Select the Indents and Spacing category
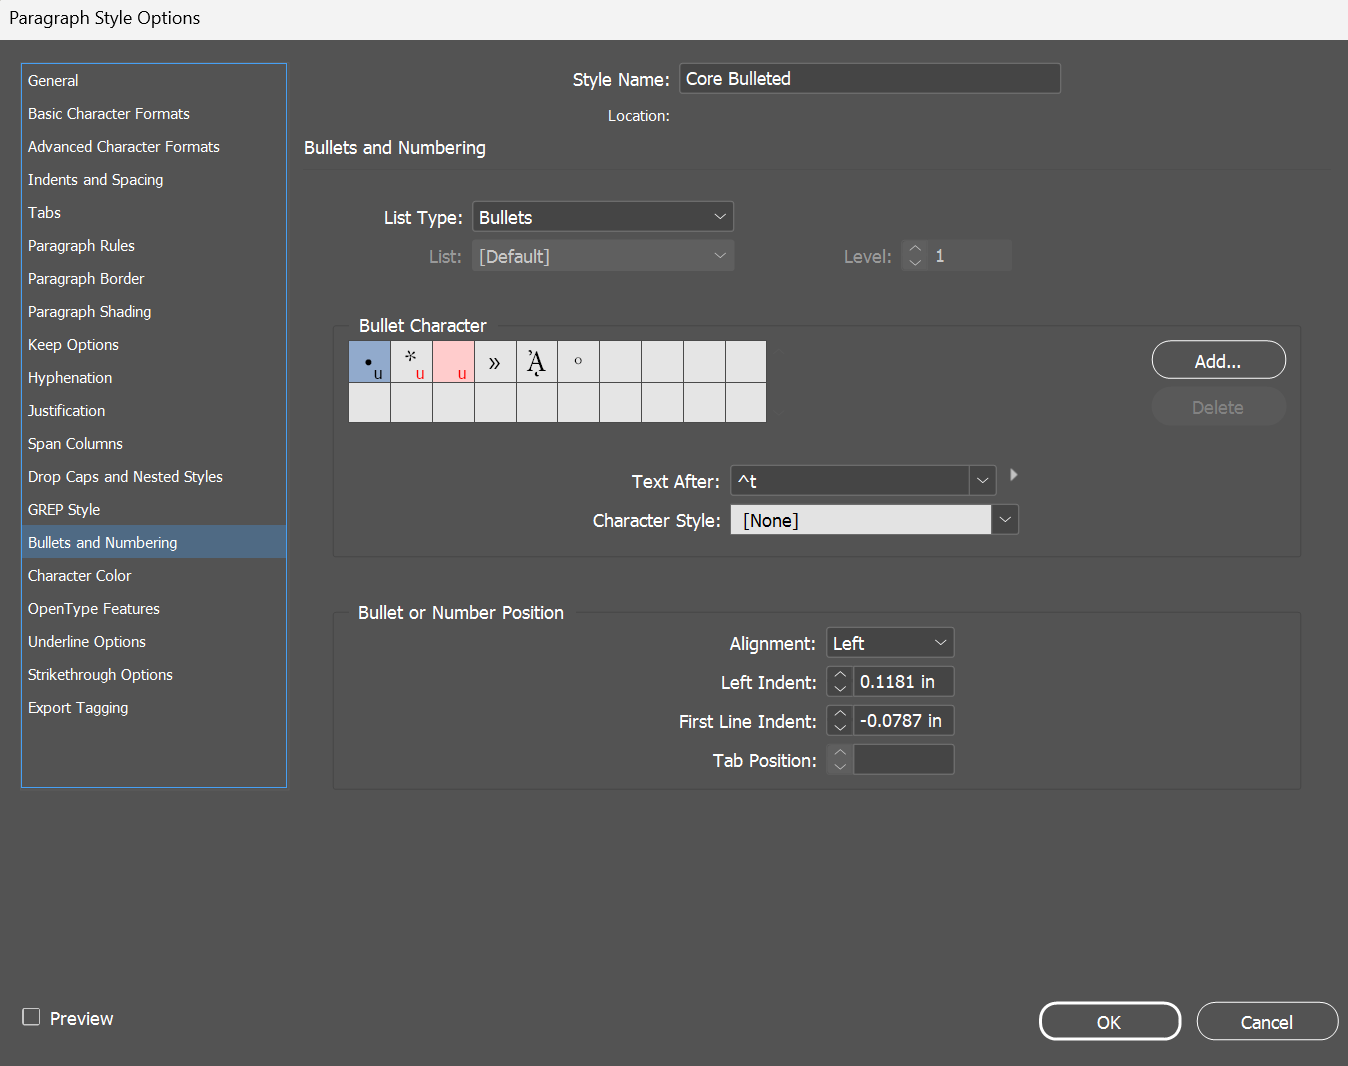The height and width of the screenshot is (1066, 1348). (95, 179)
